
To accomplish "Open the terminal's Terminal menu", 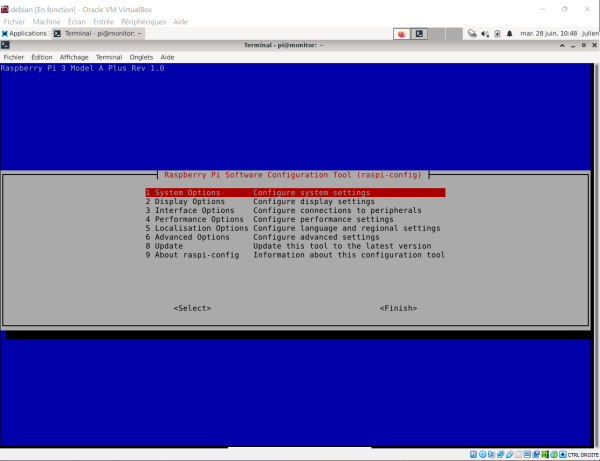I will click(109, 57).
